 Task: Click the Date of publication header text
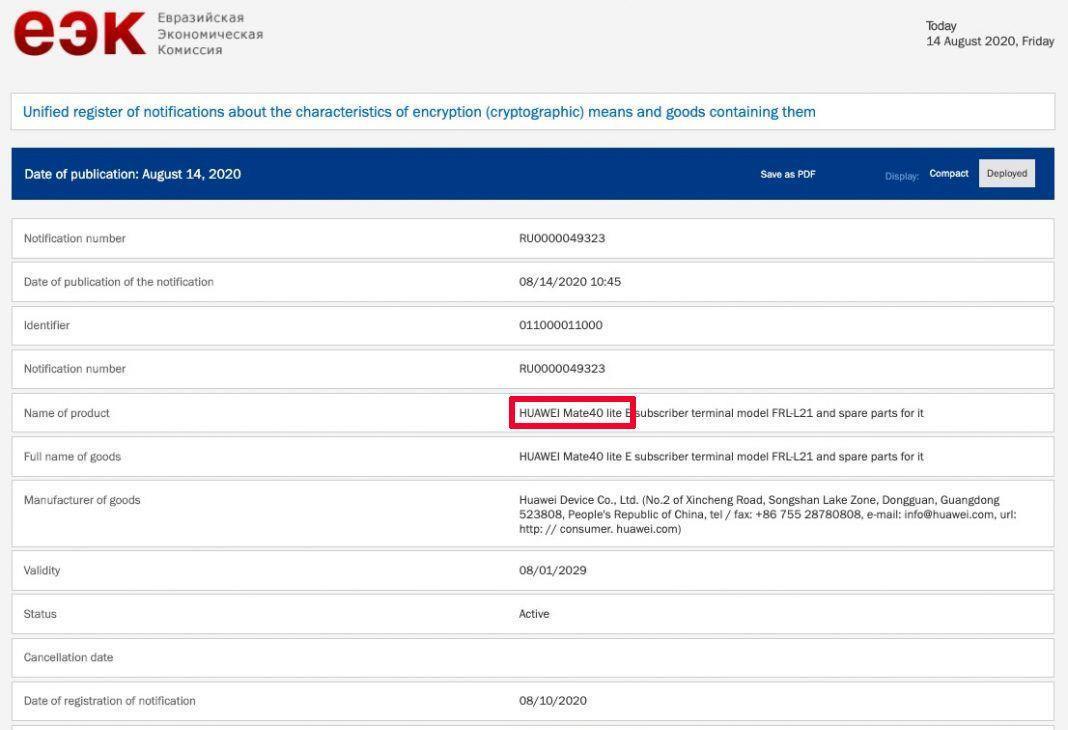(x=132, y=174)
